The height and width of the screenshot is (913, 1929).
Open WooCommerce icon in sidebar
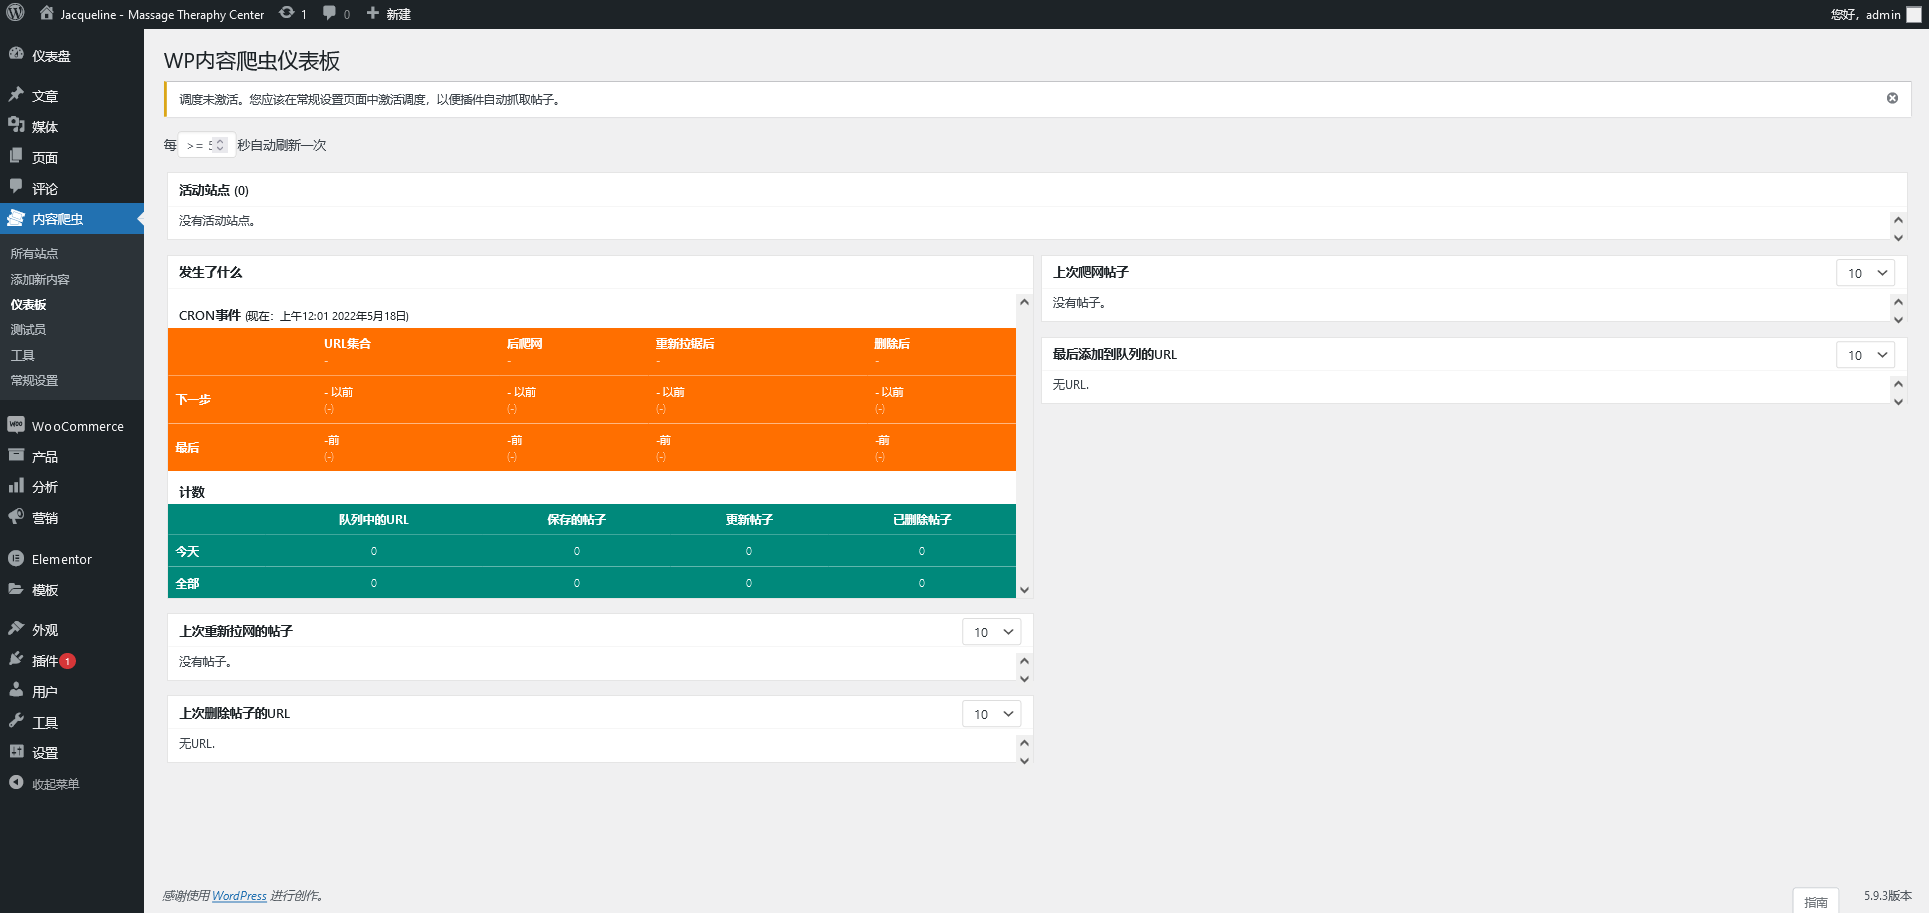(16, 425)
